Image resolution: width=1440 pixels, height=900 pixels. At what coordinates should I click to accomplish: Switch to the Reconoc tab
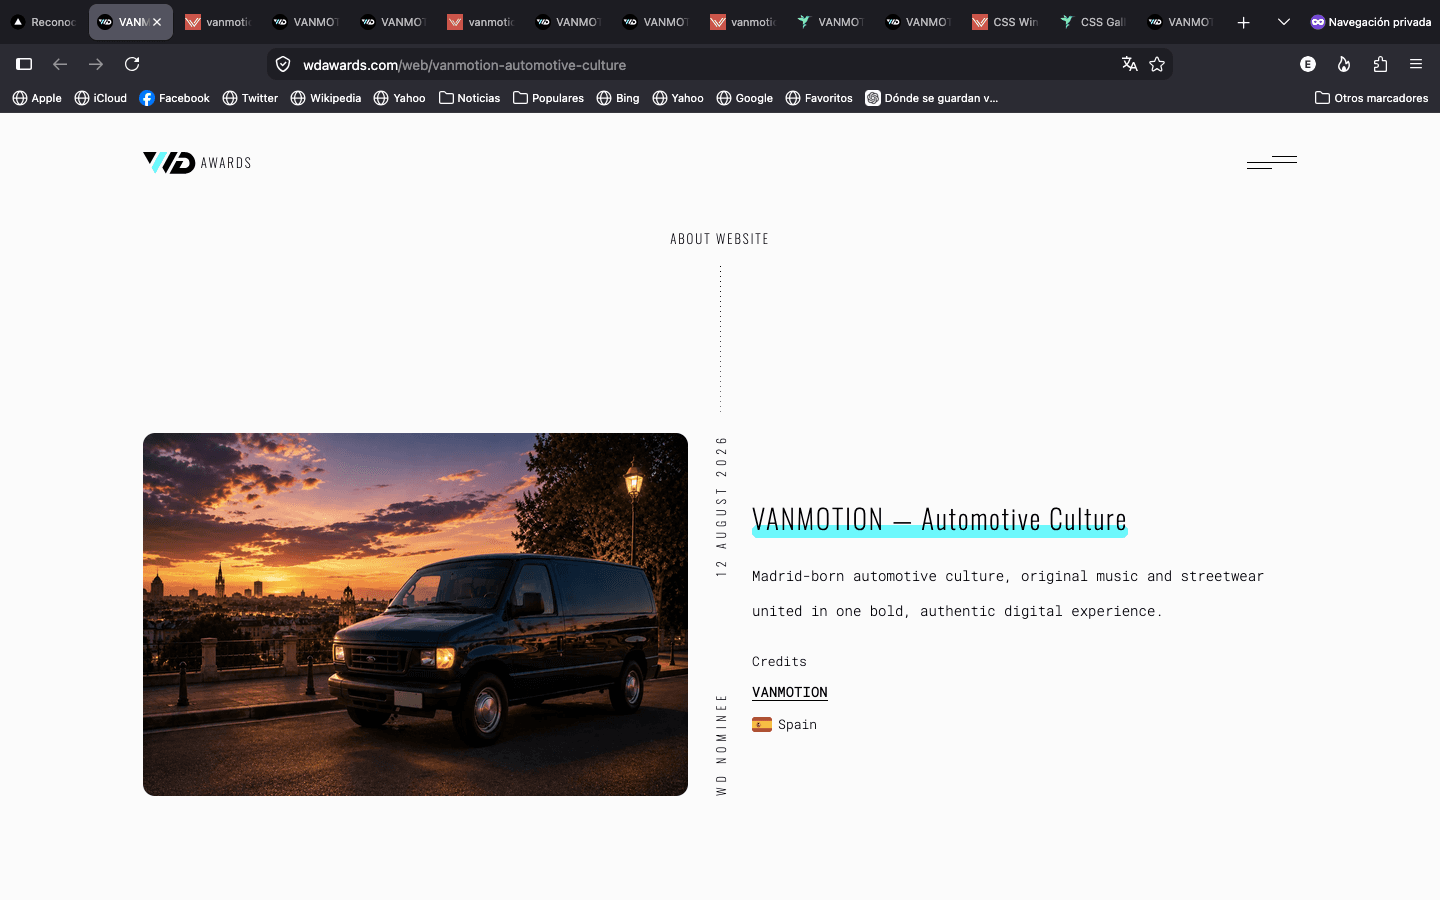tap(44, 22)
